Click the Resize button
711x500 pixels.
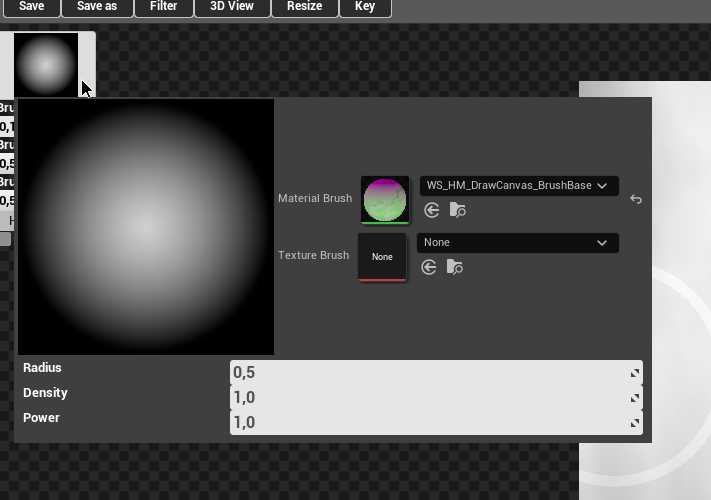tap(305, 7)
